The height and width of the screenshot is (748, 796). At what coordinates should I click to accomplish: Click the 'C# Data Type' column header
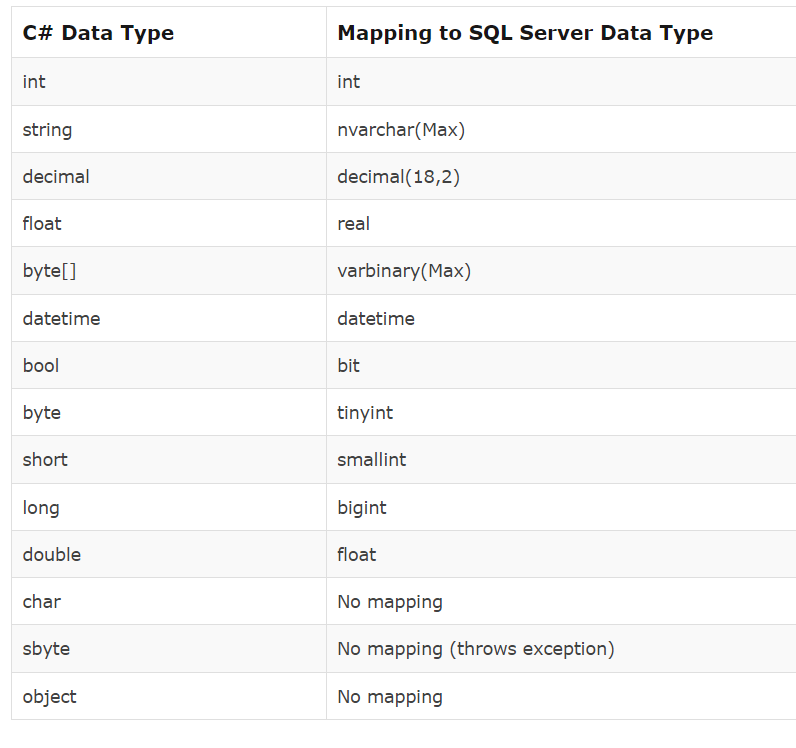[x=169, y=32]
